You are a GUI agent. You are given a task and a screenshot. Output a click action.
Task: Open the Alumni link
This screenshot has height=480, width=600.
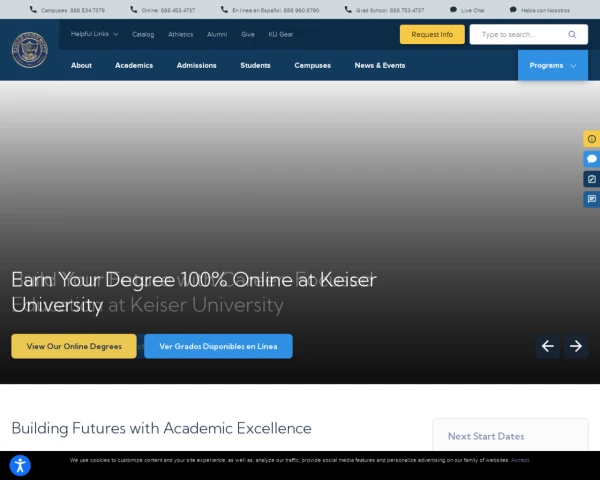pos(217,34)
